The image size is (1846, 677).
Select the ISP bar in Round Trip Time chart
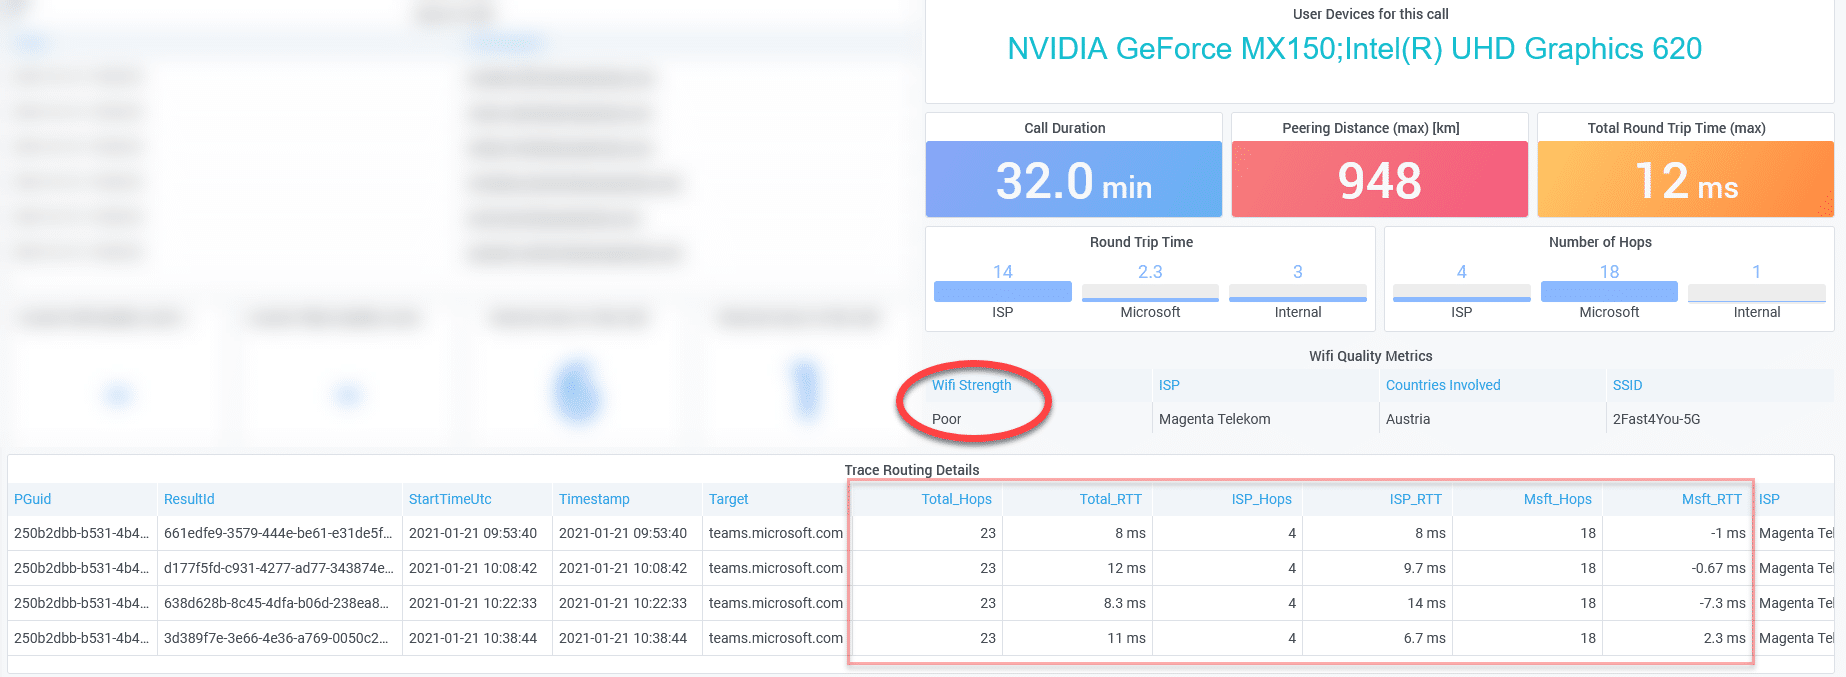1002,291
